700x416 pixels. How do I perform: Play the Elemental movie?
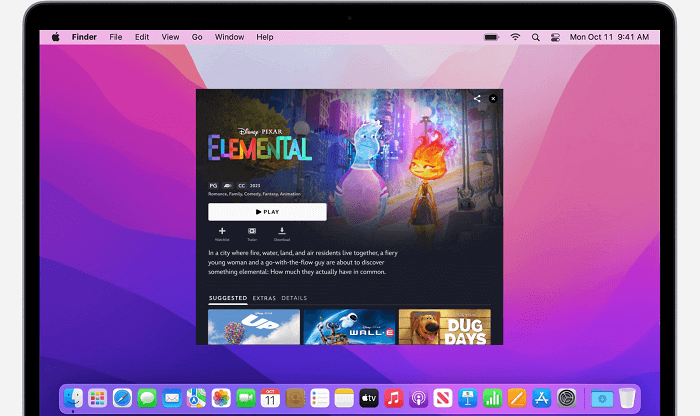[267, 212]
